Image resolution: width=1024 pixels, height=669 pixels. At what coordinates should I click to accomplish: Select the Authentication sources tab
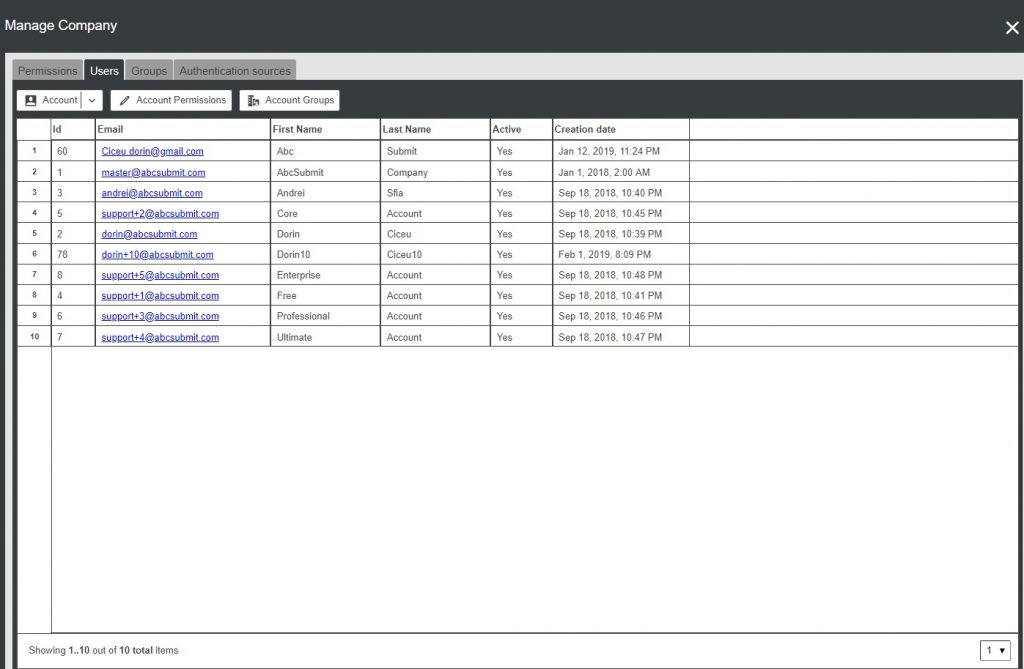point(235,71)
